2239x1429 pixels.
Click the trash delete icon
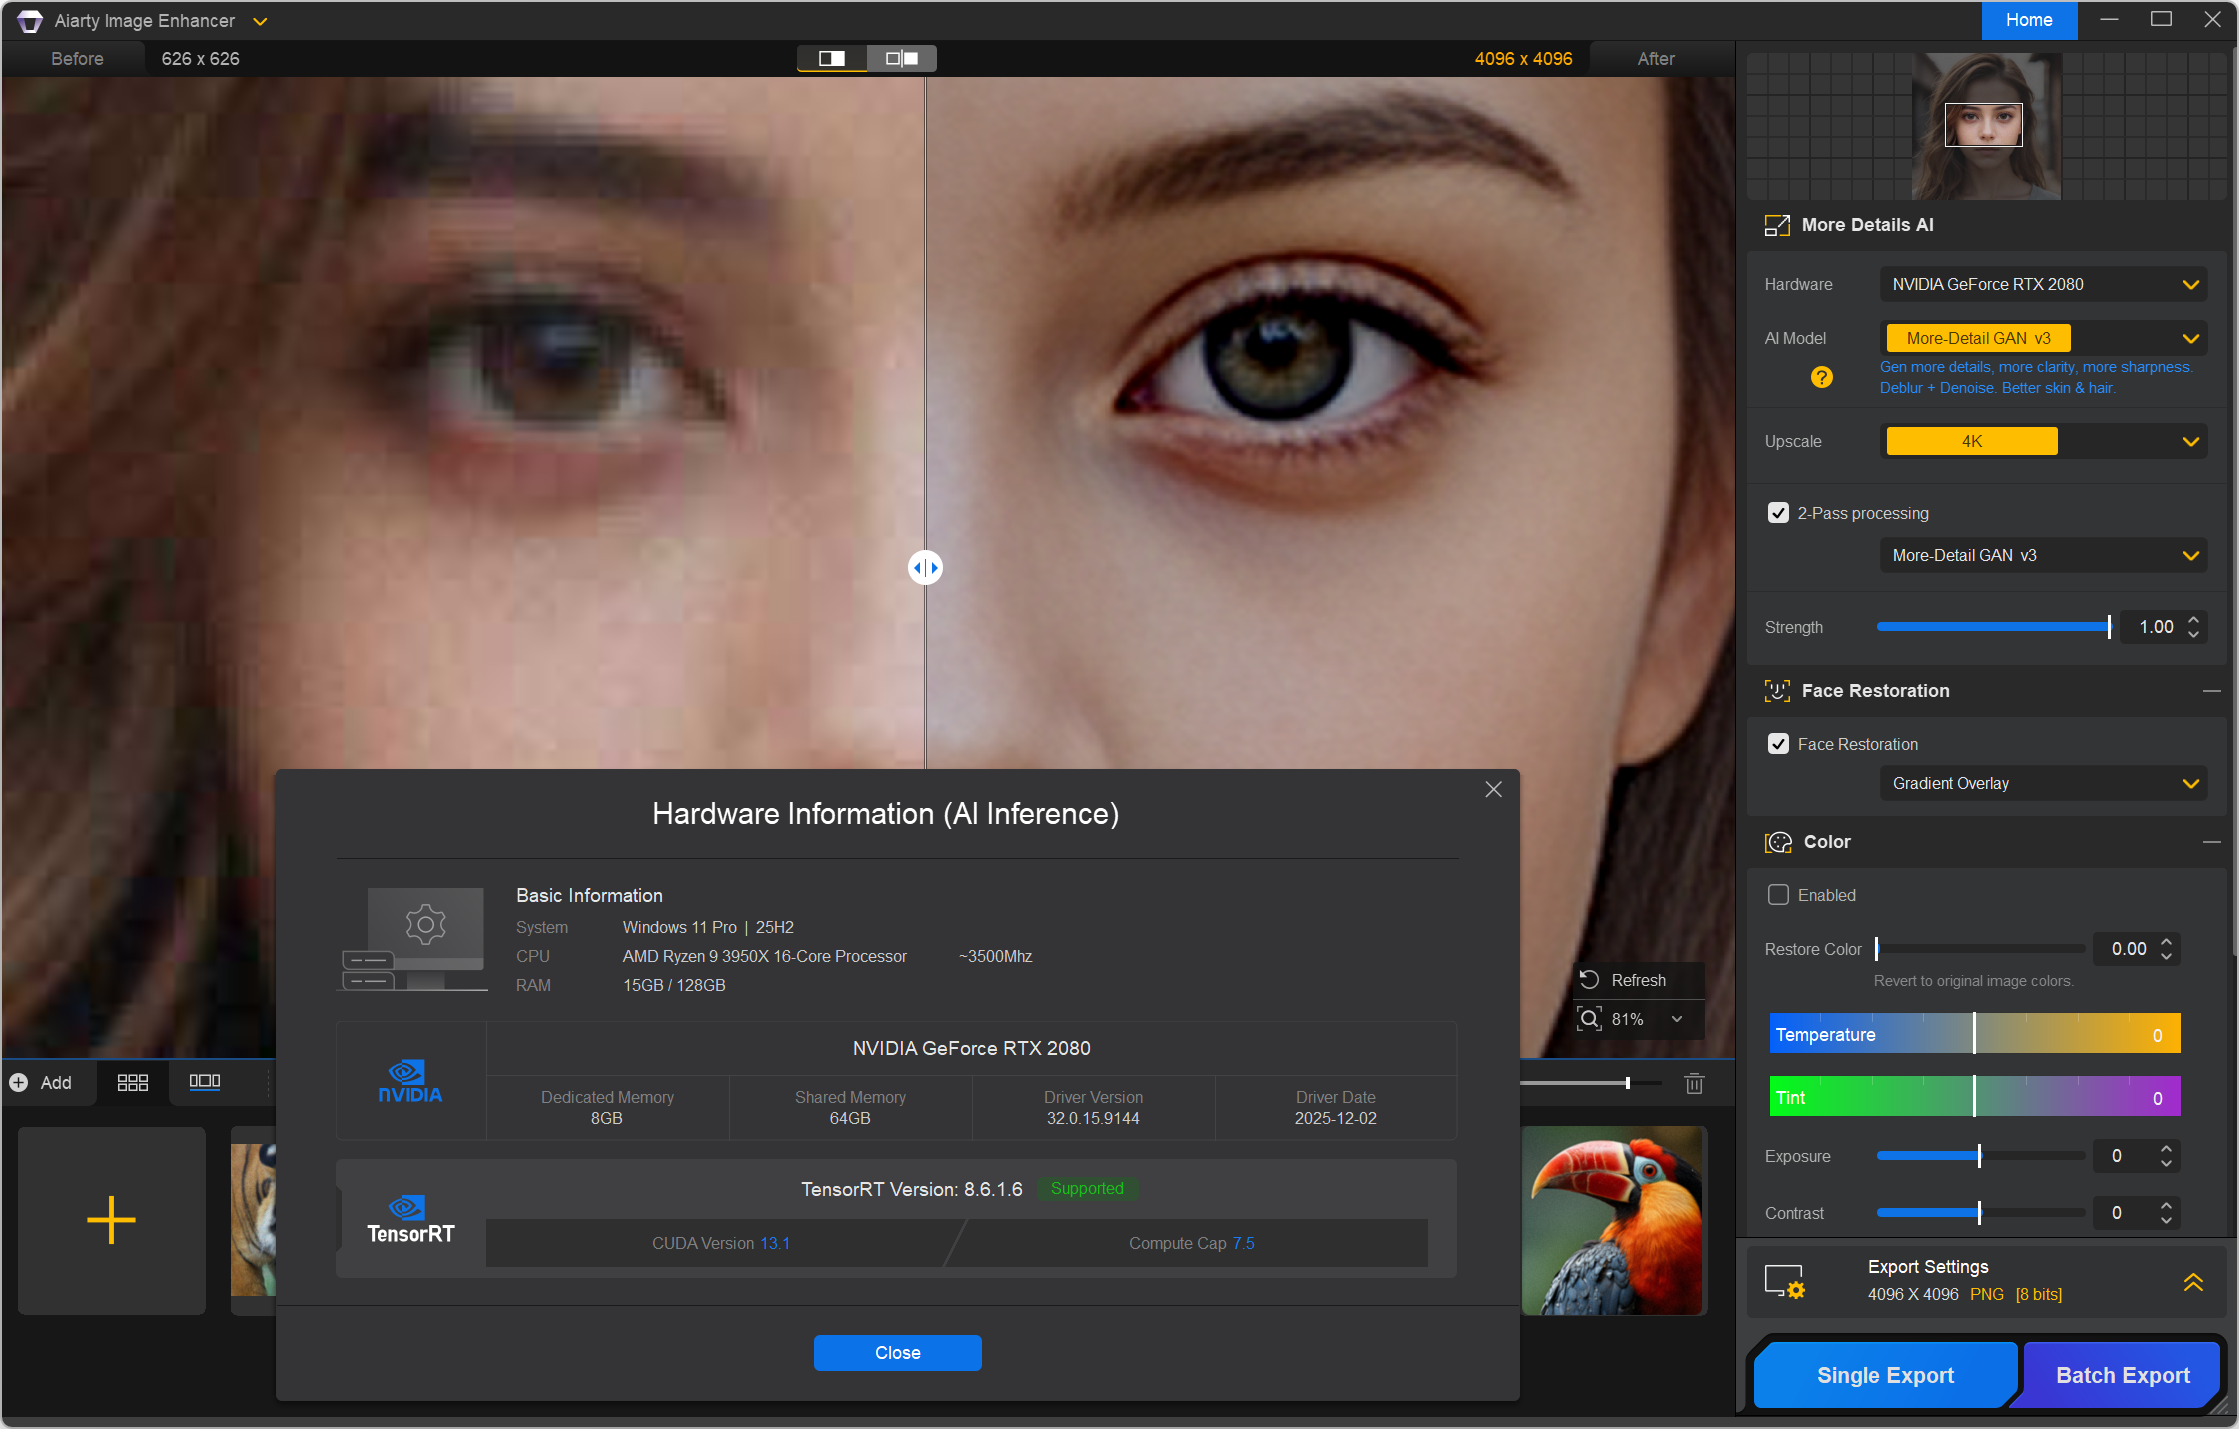[1694, 1084]
